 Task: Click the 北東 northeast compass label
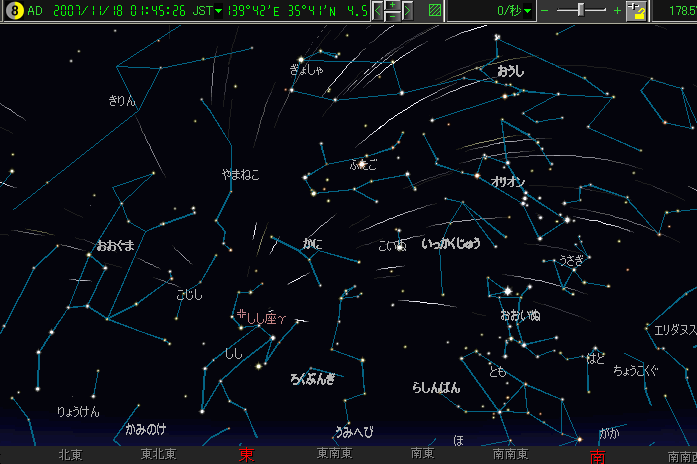click(x=70, y=455)
